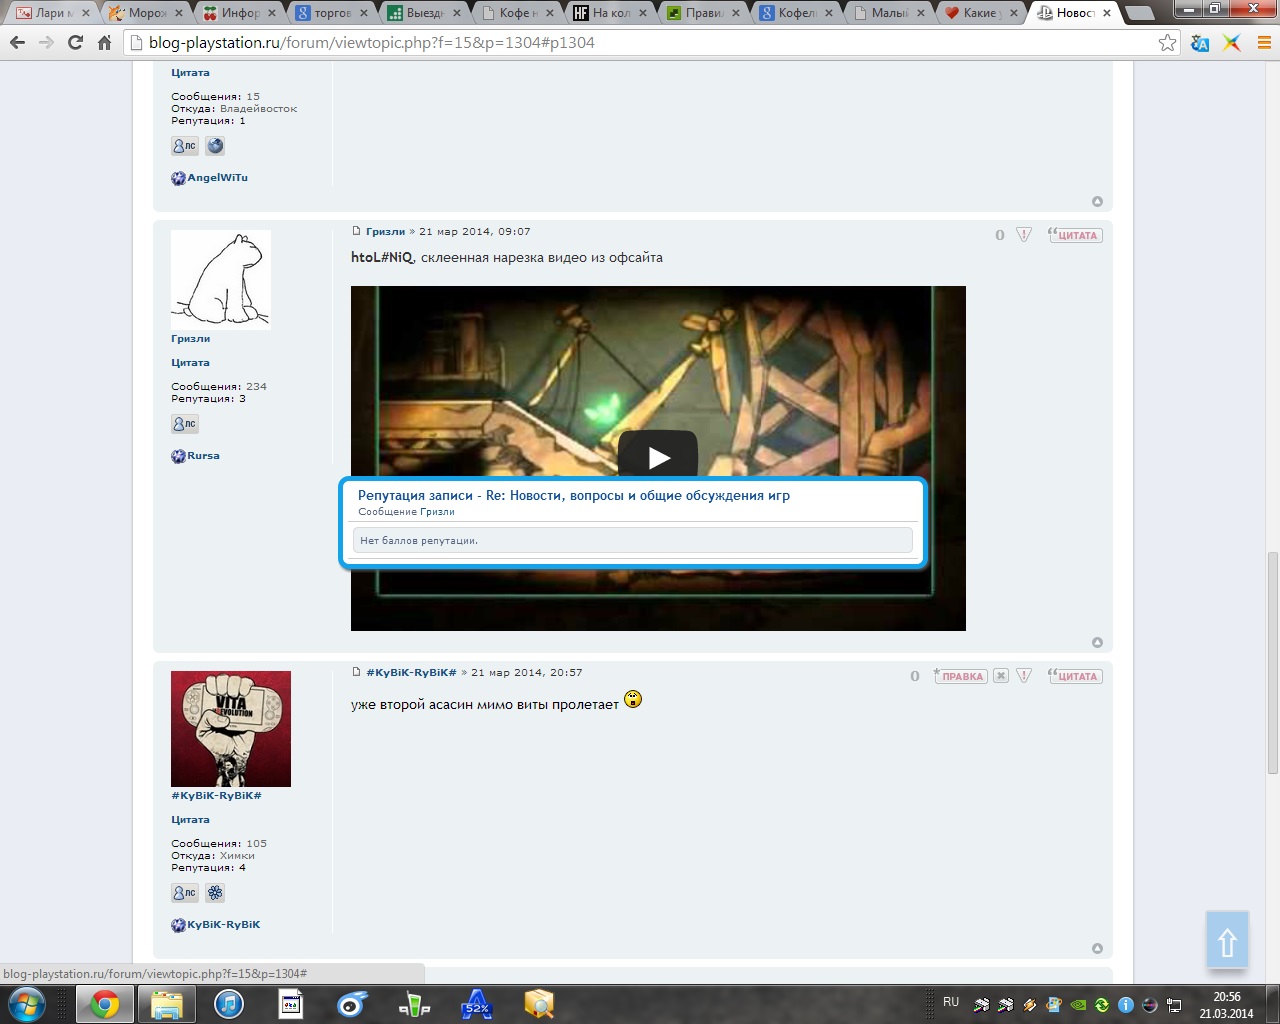
Task: Click "Нет баллов репутации." text in popup
Action: 419,541
